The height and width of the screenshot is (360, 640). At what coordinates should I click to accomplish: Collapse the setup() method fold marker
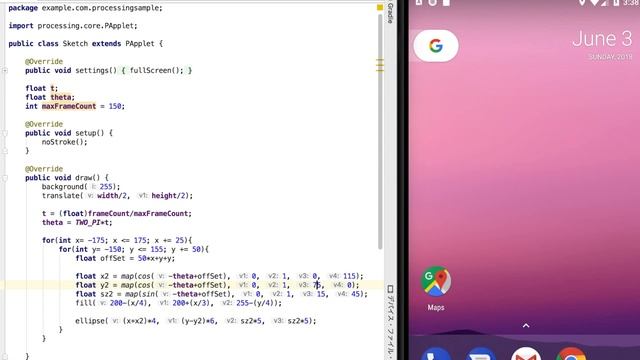point(5,133)
